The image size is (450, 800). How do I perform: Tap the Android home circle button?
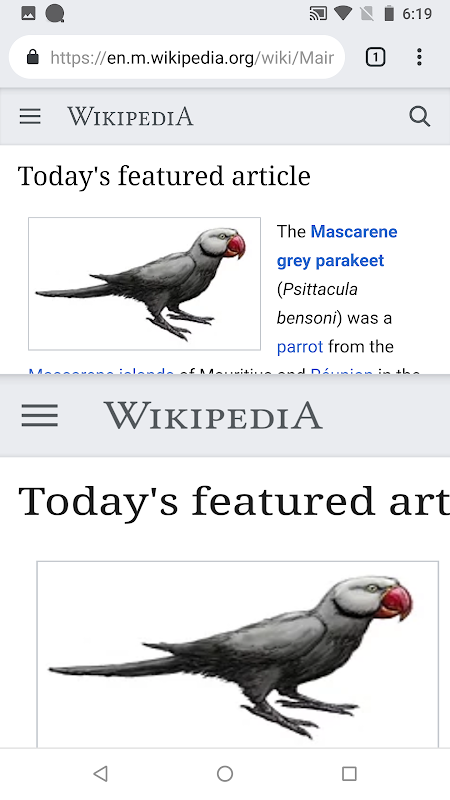click(x=225, y=773)
